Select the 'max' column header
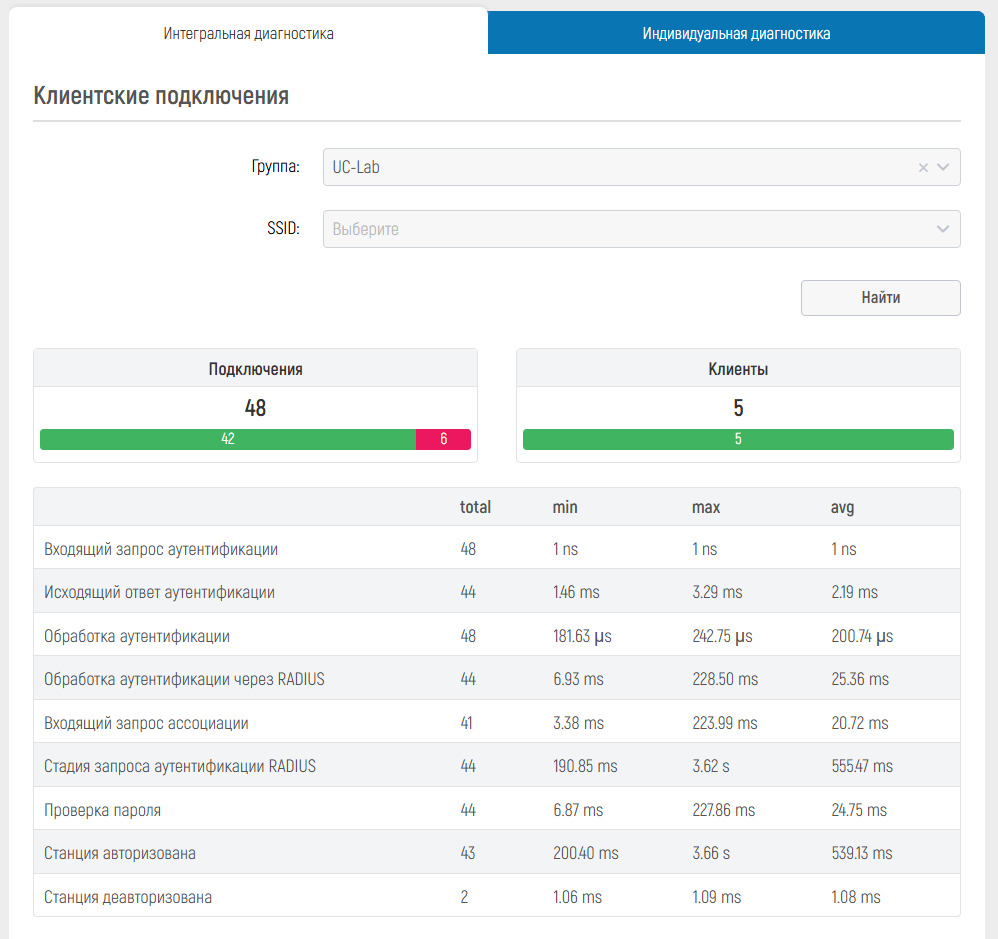This screenshot has width=998, height=939. tap(706, 507)
